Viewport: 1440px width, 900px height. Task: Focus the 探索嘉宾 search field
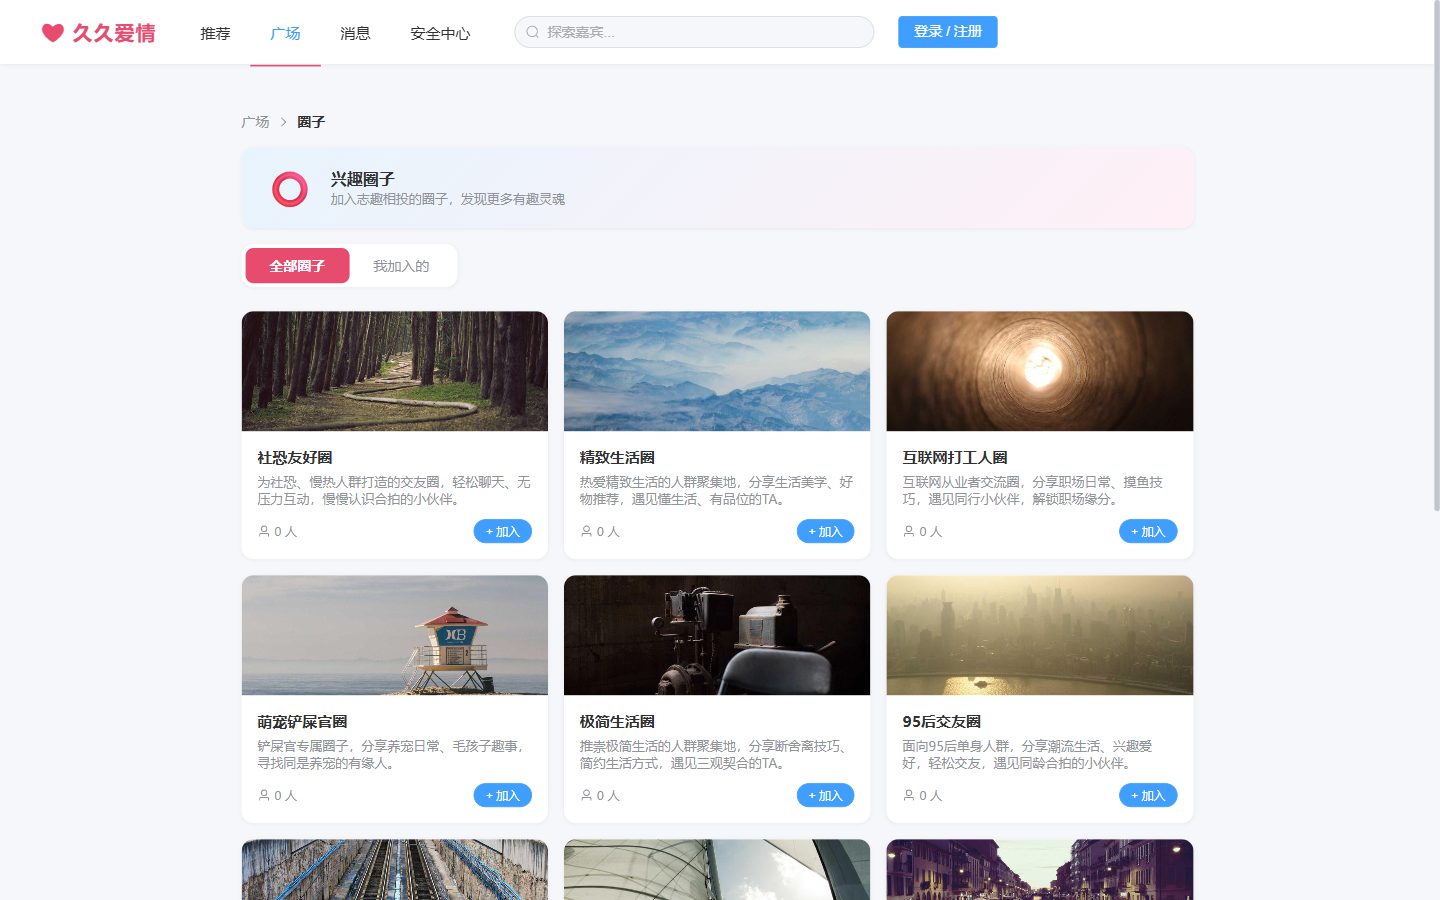694,32
